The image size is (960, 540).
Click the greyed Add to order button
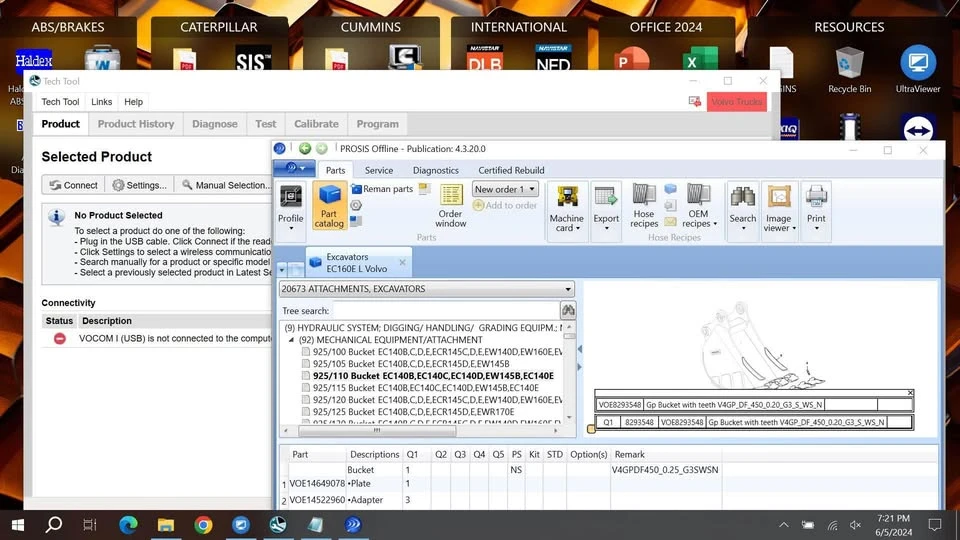[505, 206]
